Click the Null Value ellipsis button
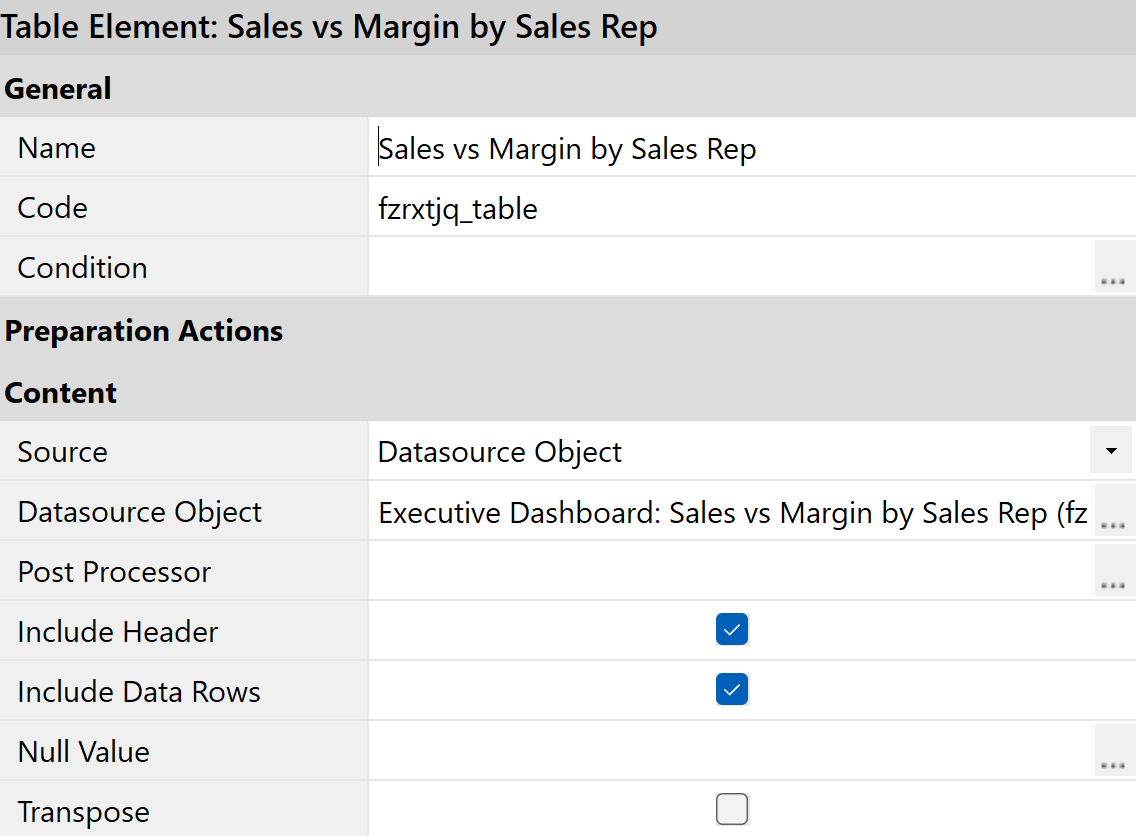 coord(1114,752)
